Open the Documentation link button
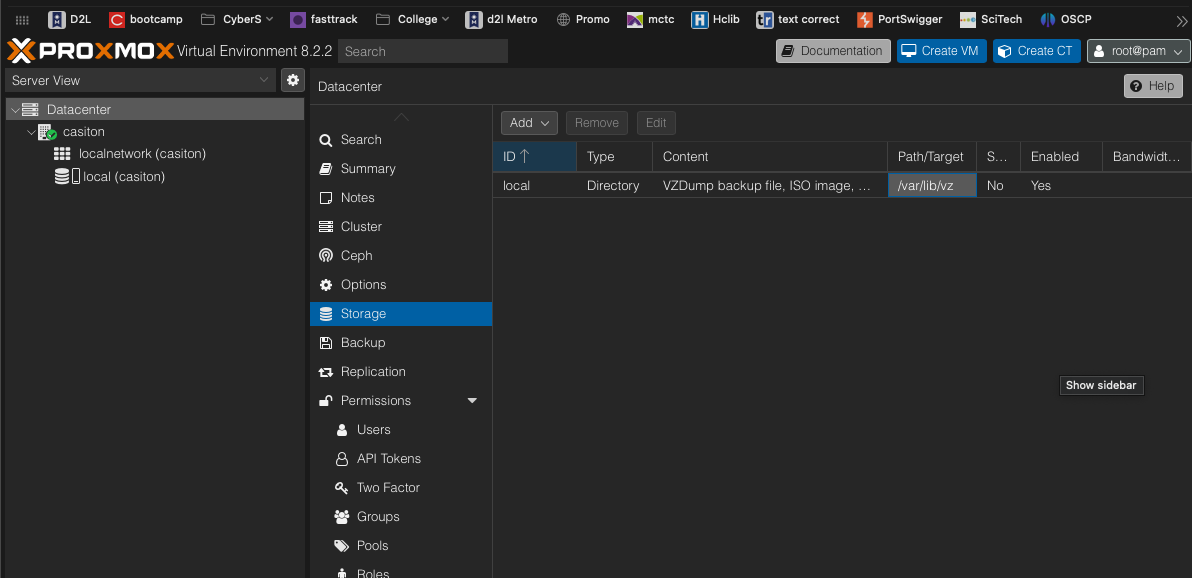The width and height of the screenshot is (1192, 578). pyautogui.click(x=832, y=51)
